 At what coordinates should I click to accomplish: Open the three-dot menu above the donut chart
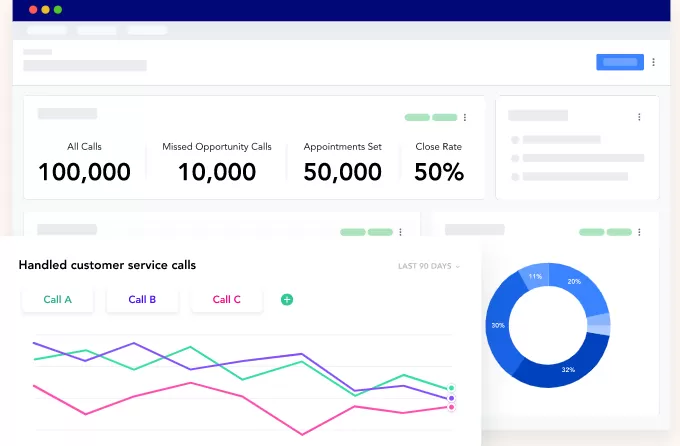point(639,232)
